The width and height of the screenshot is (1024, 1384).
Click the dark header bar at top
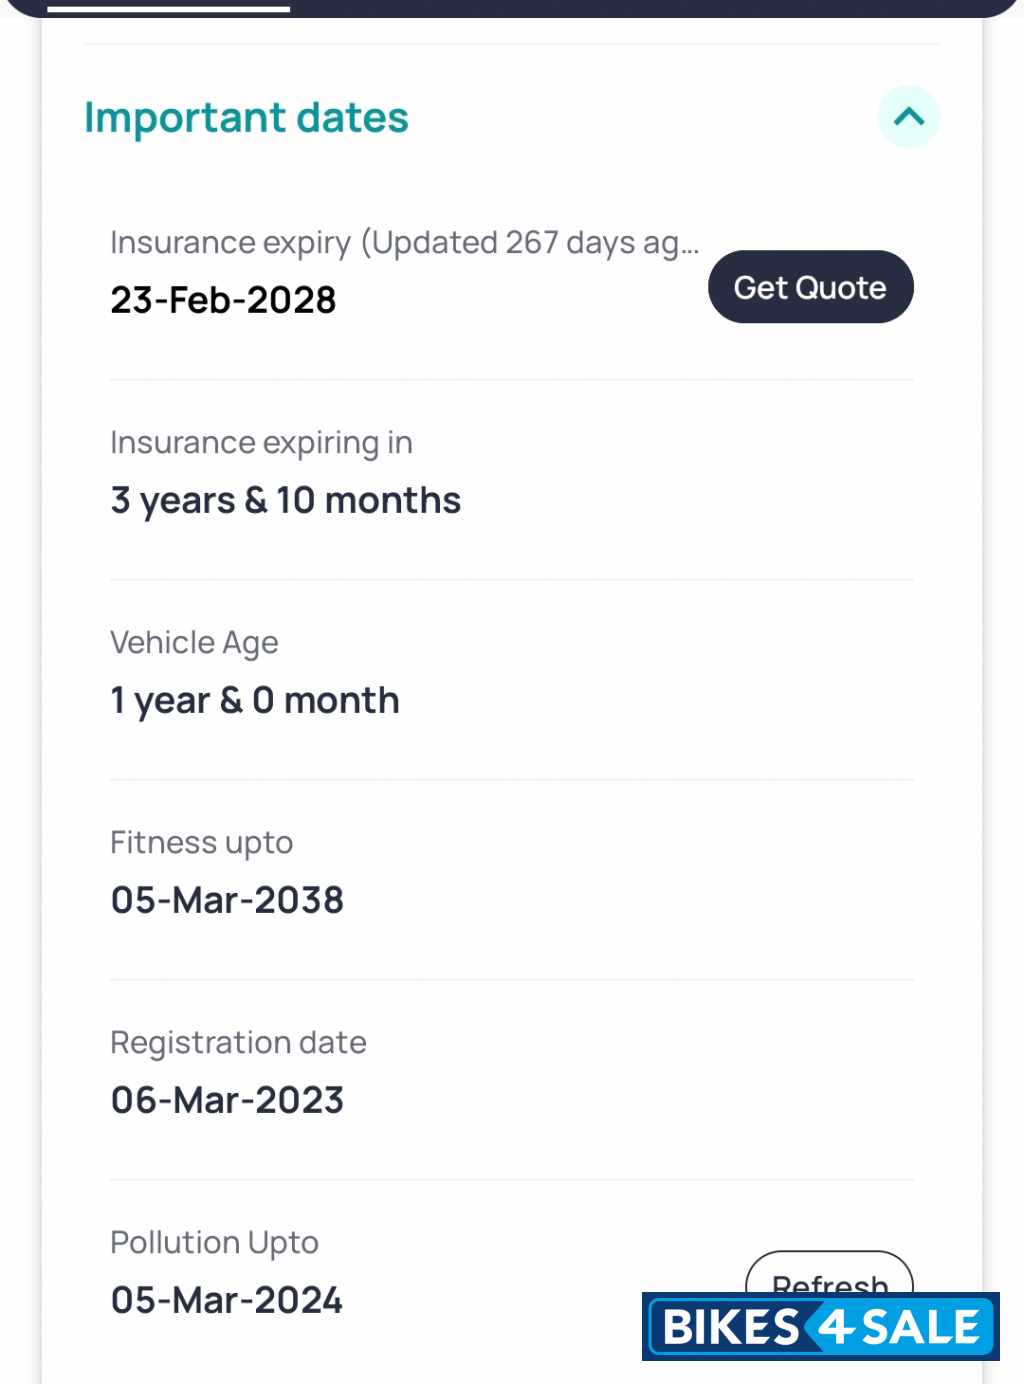(650, 7)
